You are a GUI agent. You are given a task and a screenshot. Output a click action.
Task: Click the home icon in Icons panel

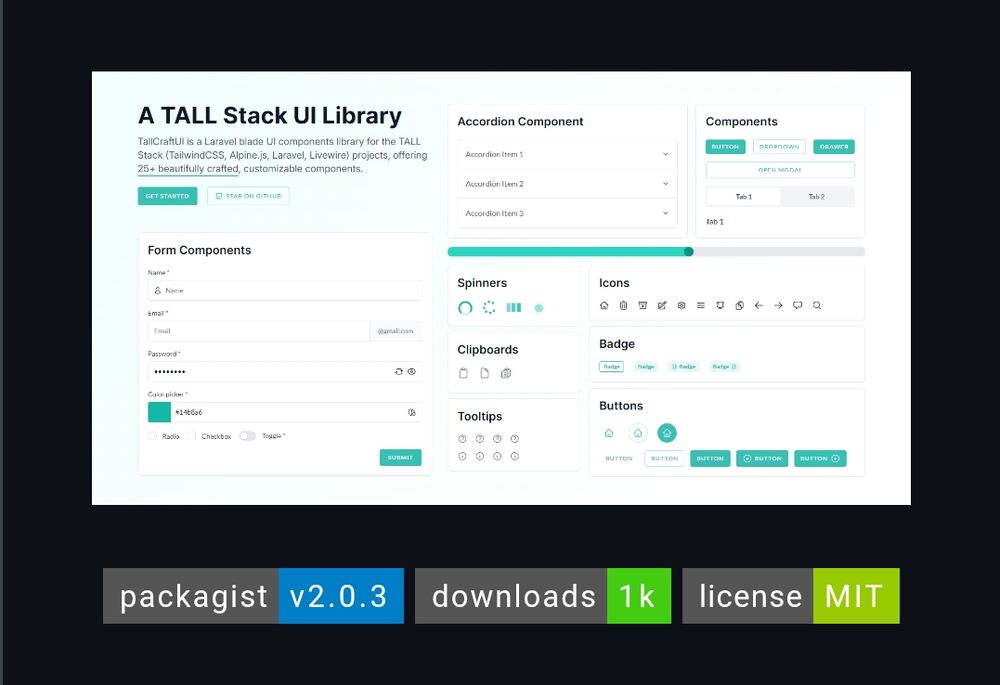604,305
